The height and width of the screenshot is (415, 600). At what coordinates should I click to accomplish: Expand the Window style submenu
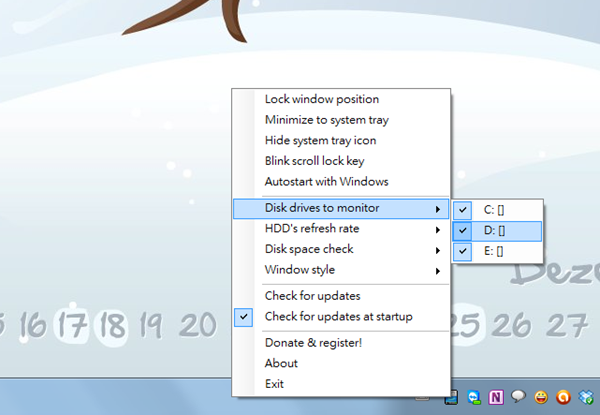coord(341,270)
